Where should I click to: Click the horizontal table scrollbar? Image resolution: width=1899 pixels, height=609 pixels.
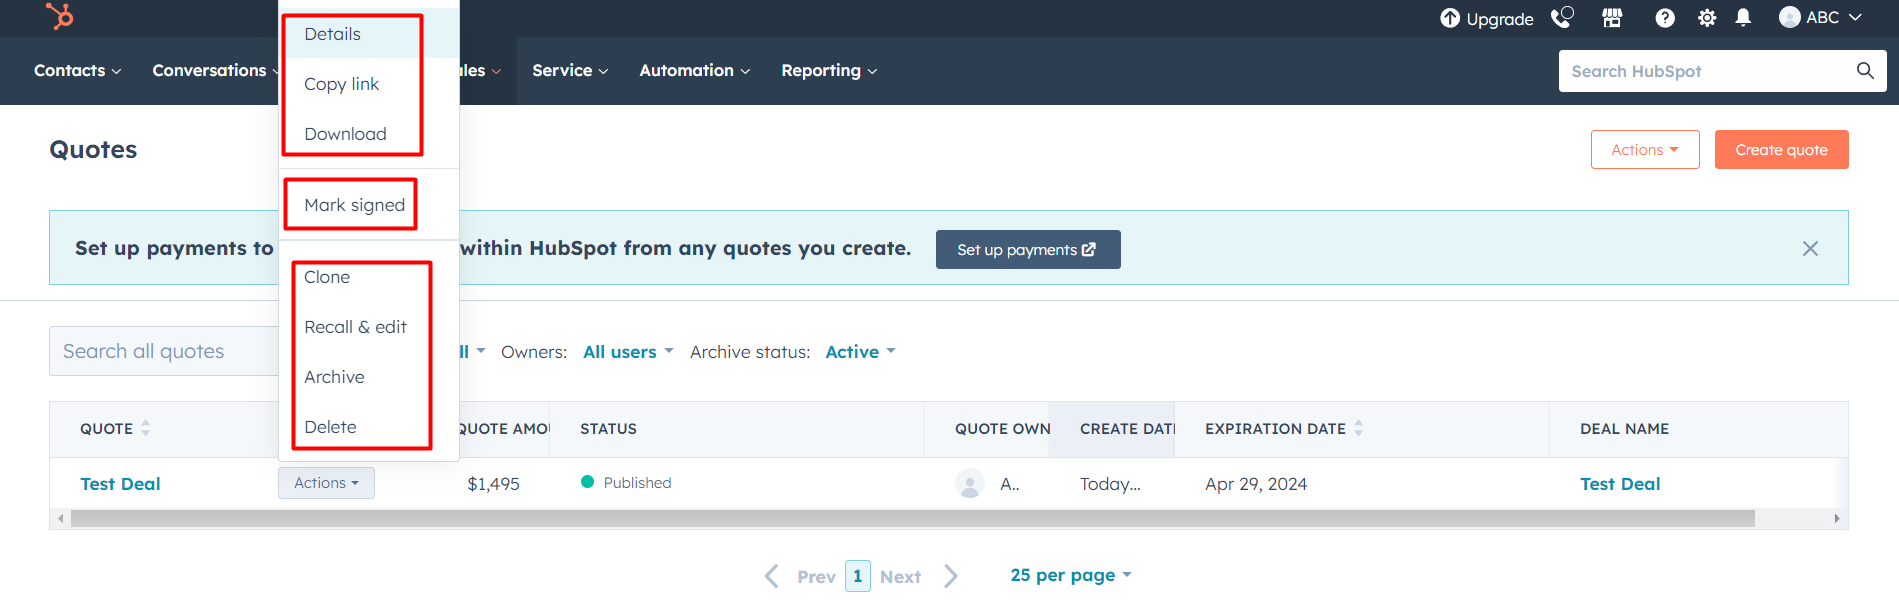[x=913, y=518]
